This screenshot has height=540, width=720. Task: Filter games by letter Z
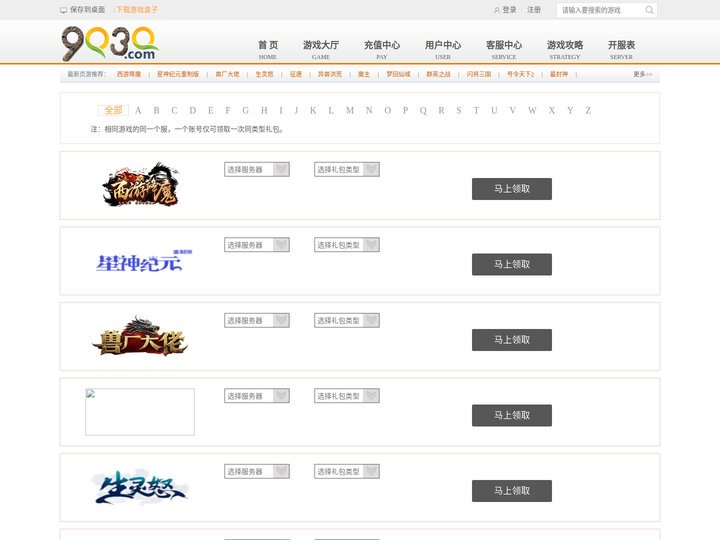coord(588,111)
